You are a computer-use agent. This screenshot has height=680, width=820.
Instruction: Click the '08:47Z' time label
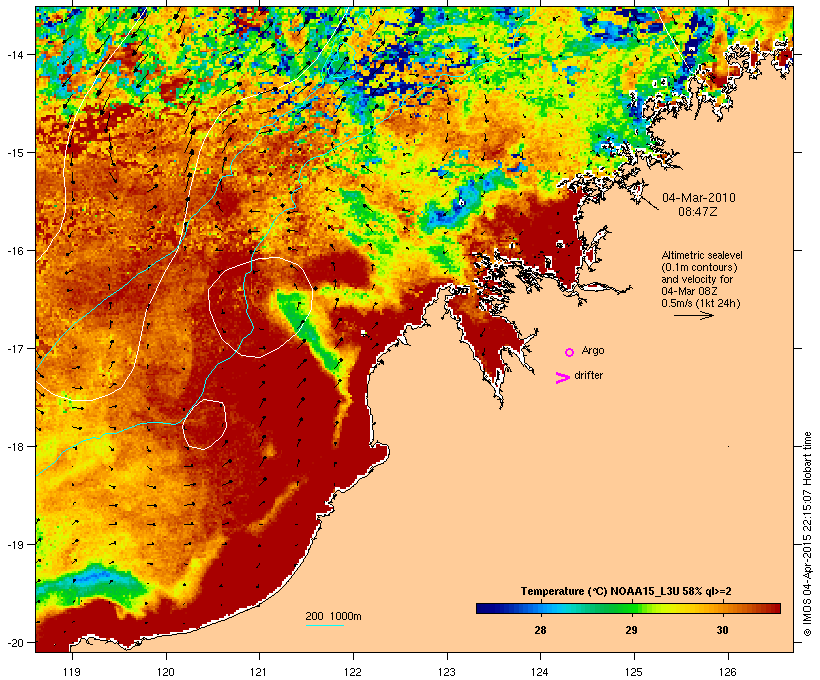pos(698,212)
